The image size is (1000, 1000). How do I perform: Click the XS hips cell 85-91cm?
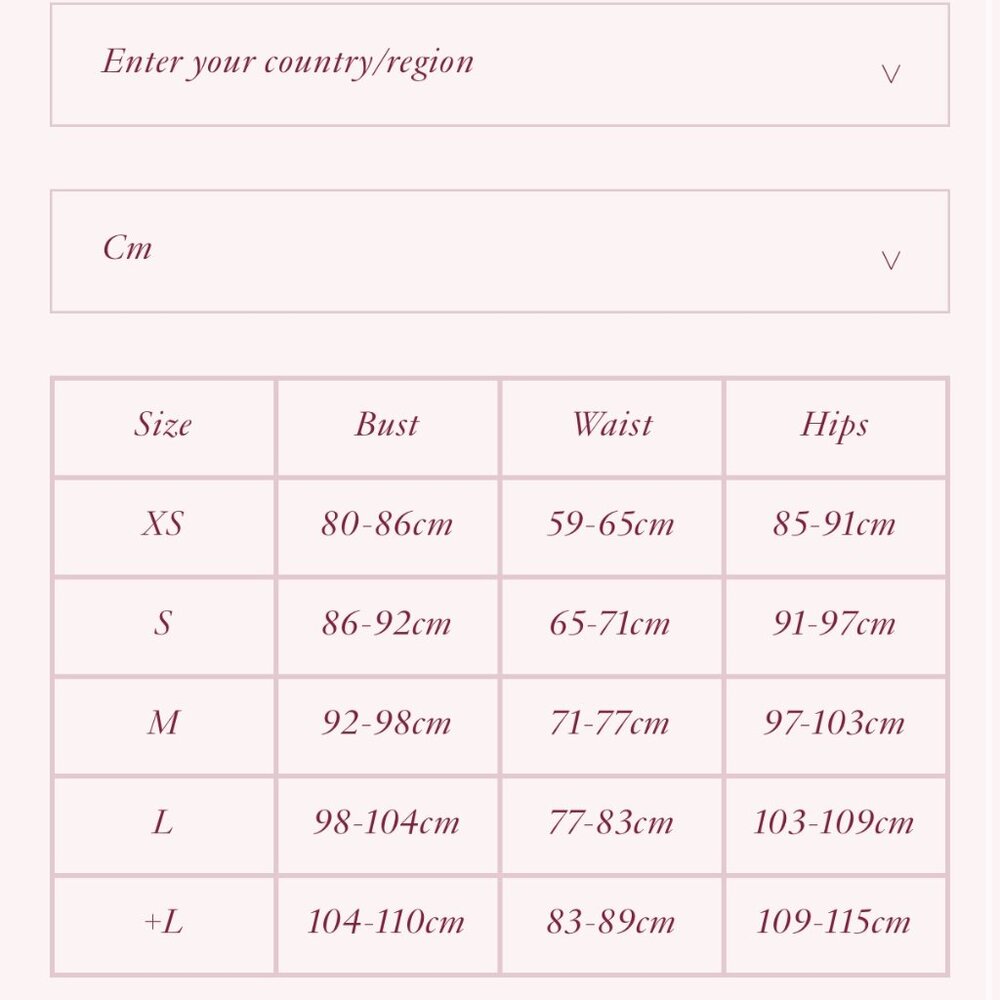(x=835, y=524)
